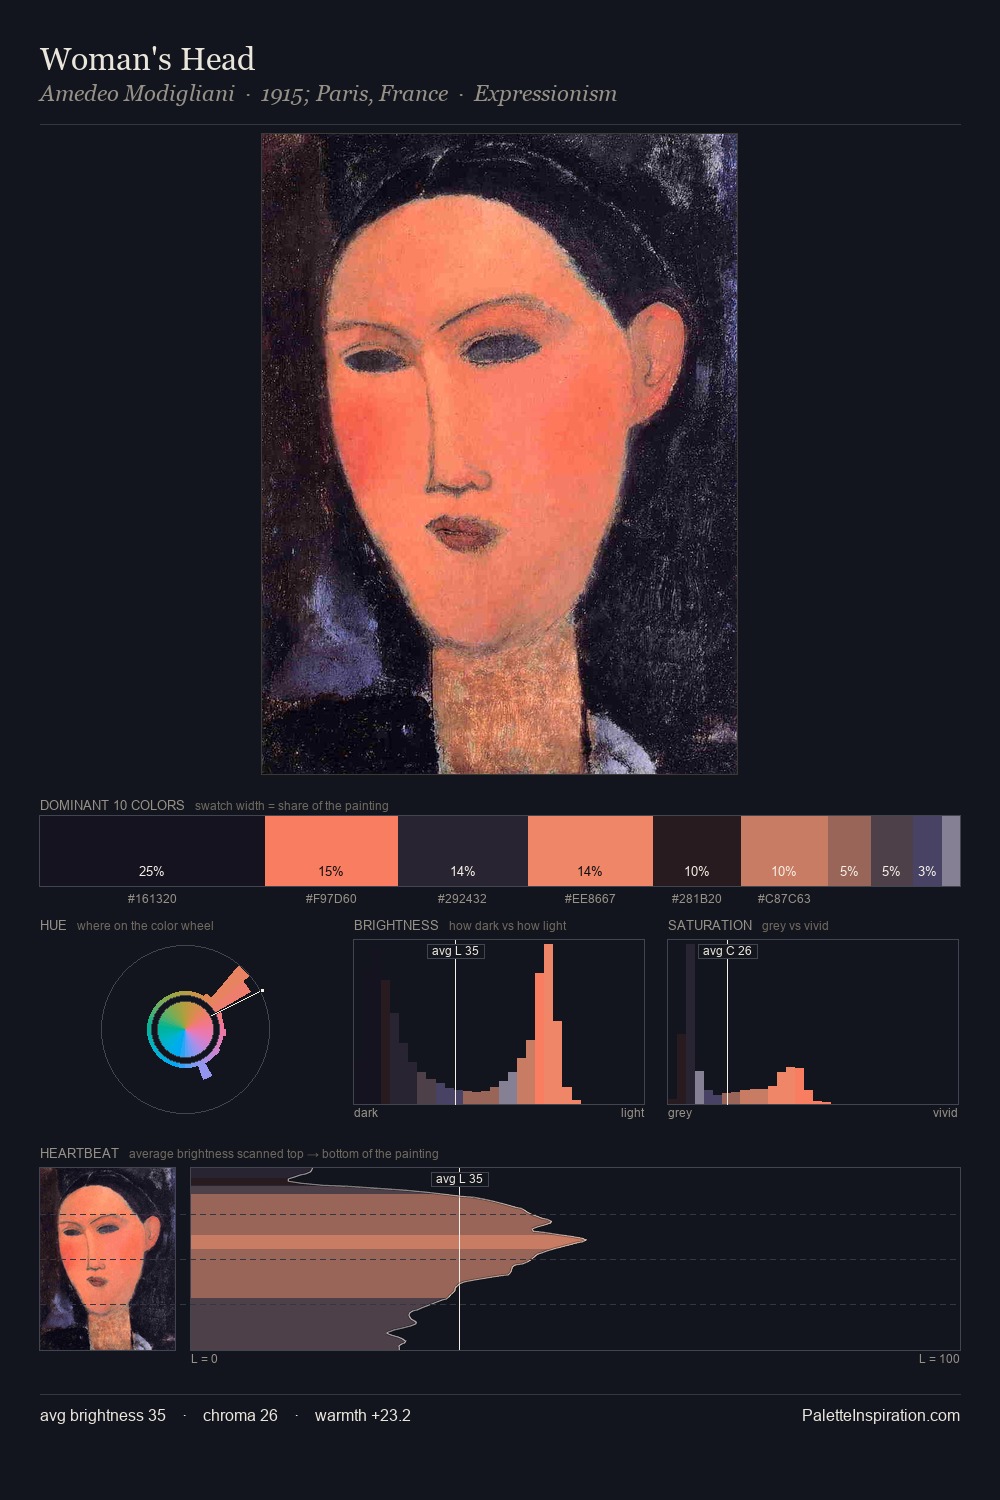
Task: Click the hex code '#292432'
Action: 463,899
